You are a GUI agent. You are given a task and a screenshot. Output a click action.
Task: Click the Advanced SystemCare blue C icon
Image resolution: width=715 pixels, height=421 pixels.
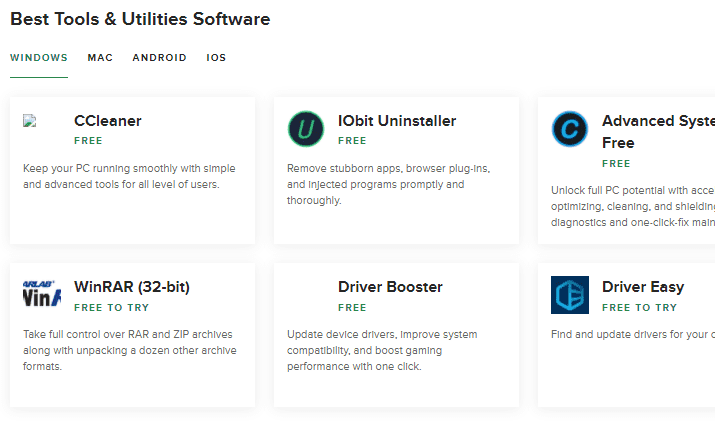pos(570,129)
